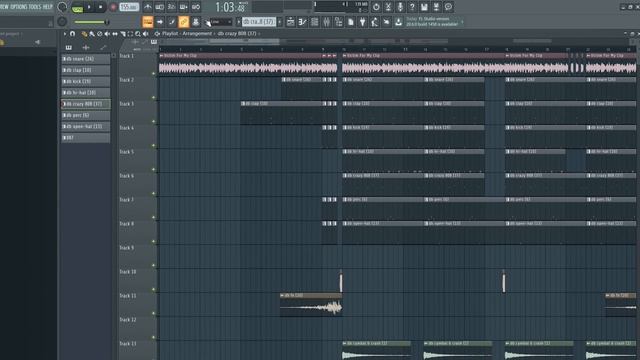Viewport: 640px width, 360px height.
Task: Open the Browser/plugin picker view icon
Action: click(x=338, y=22)
